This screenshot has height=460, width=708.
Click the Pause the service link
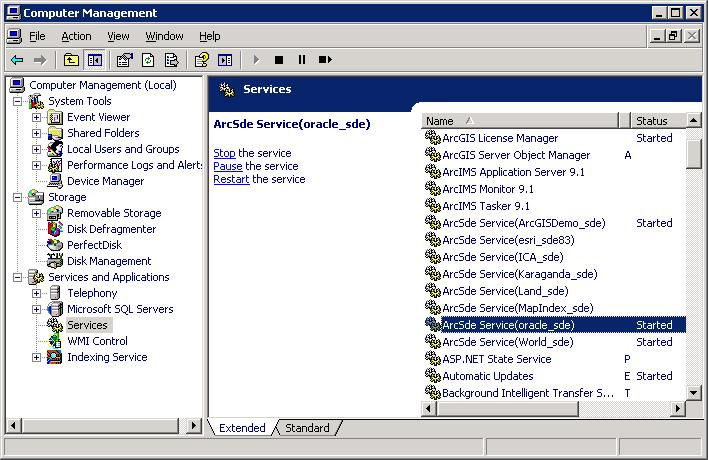tap(228, 166)
